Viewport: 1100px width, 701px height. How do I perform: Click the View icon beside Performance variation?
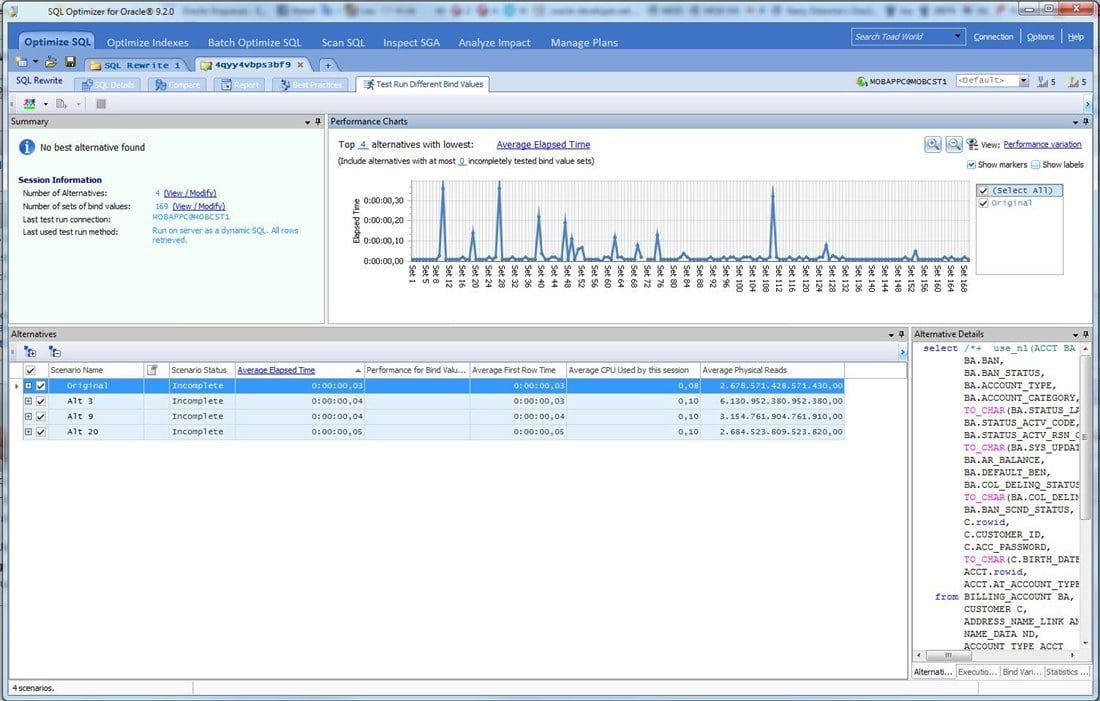(972, 145)
